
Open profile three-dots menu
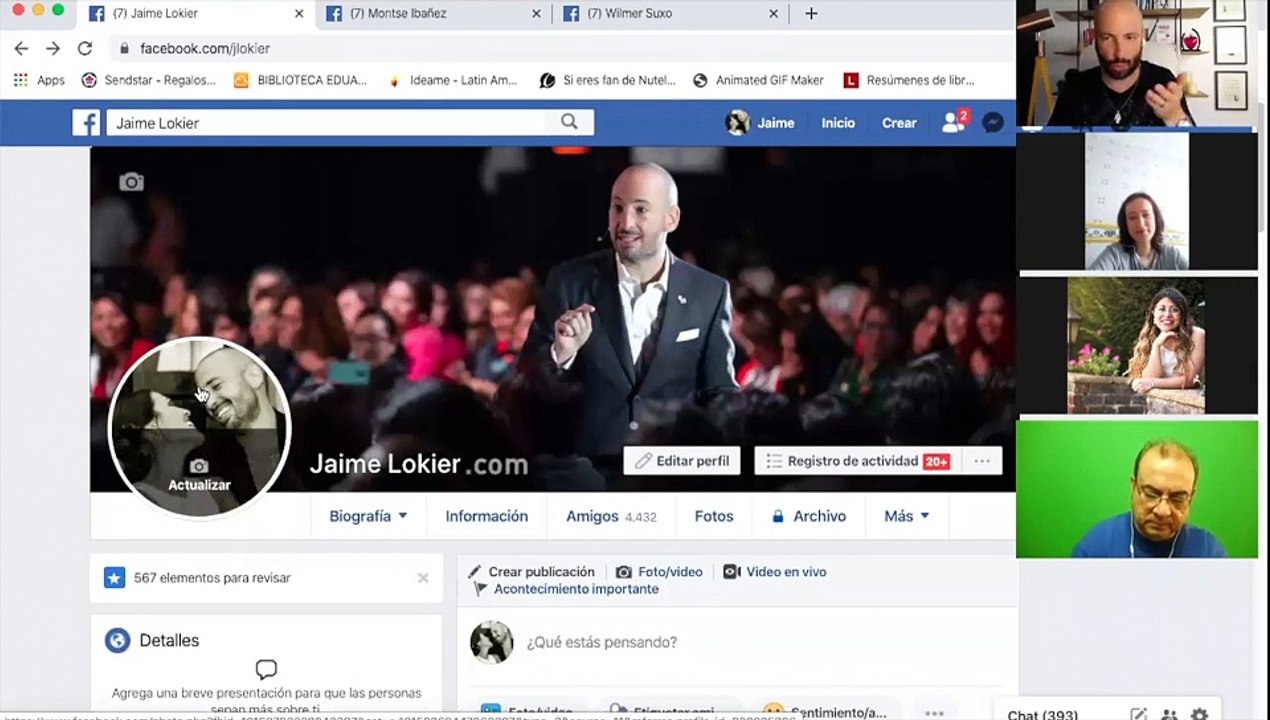point(982,461)
